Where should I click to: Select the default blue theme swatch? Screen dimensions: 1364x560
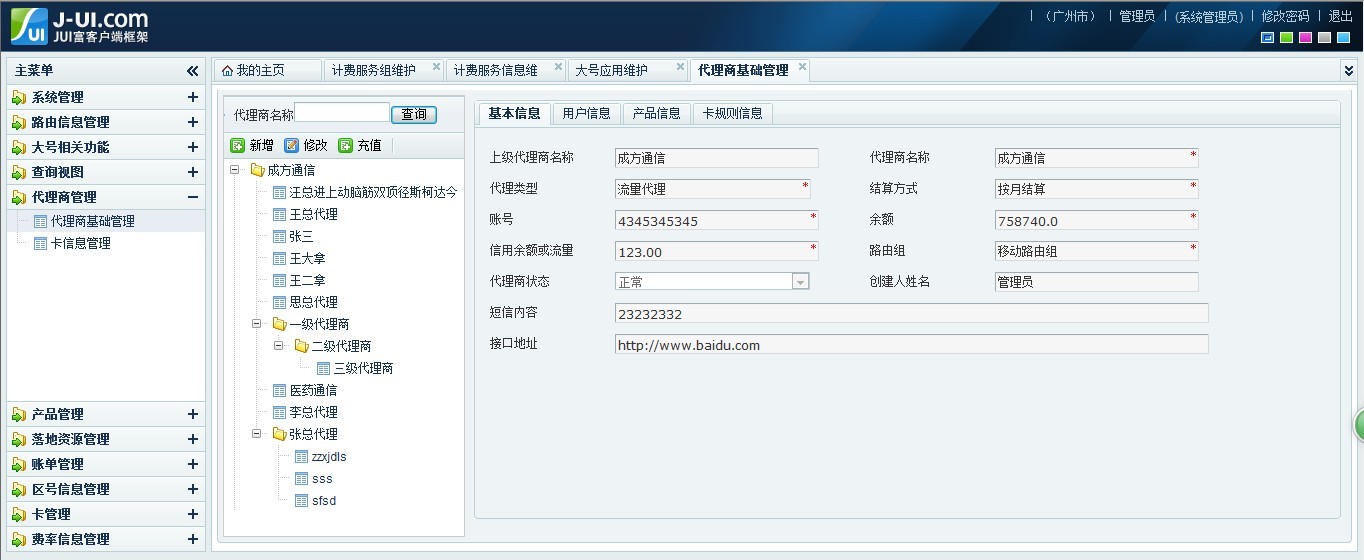[1268, 38]
